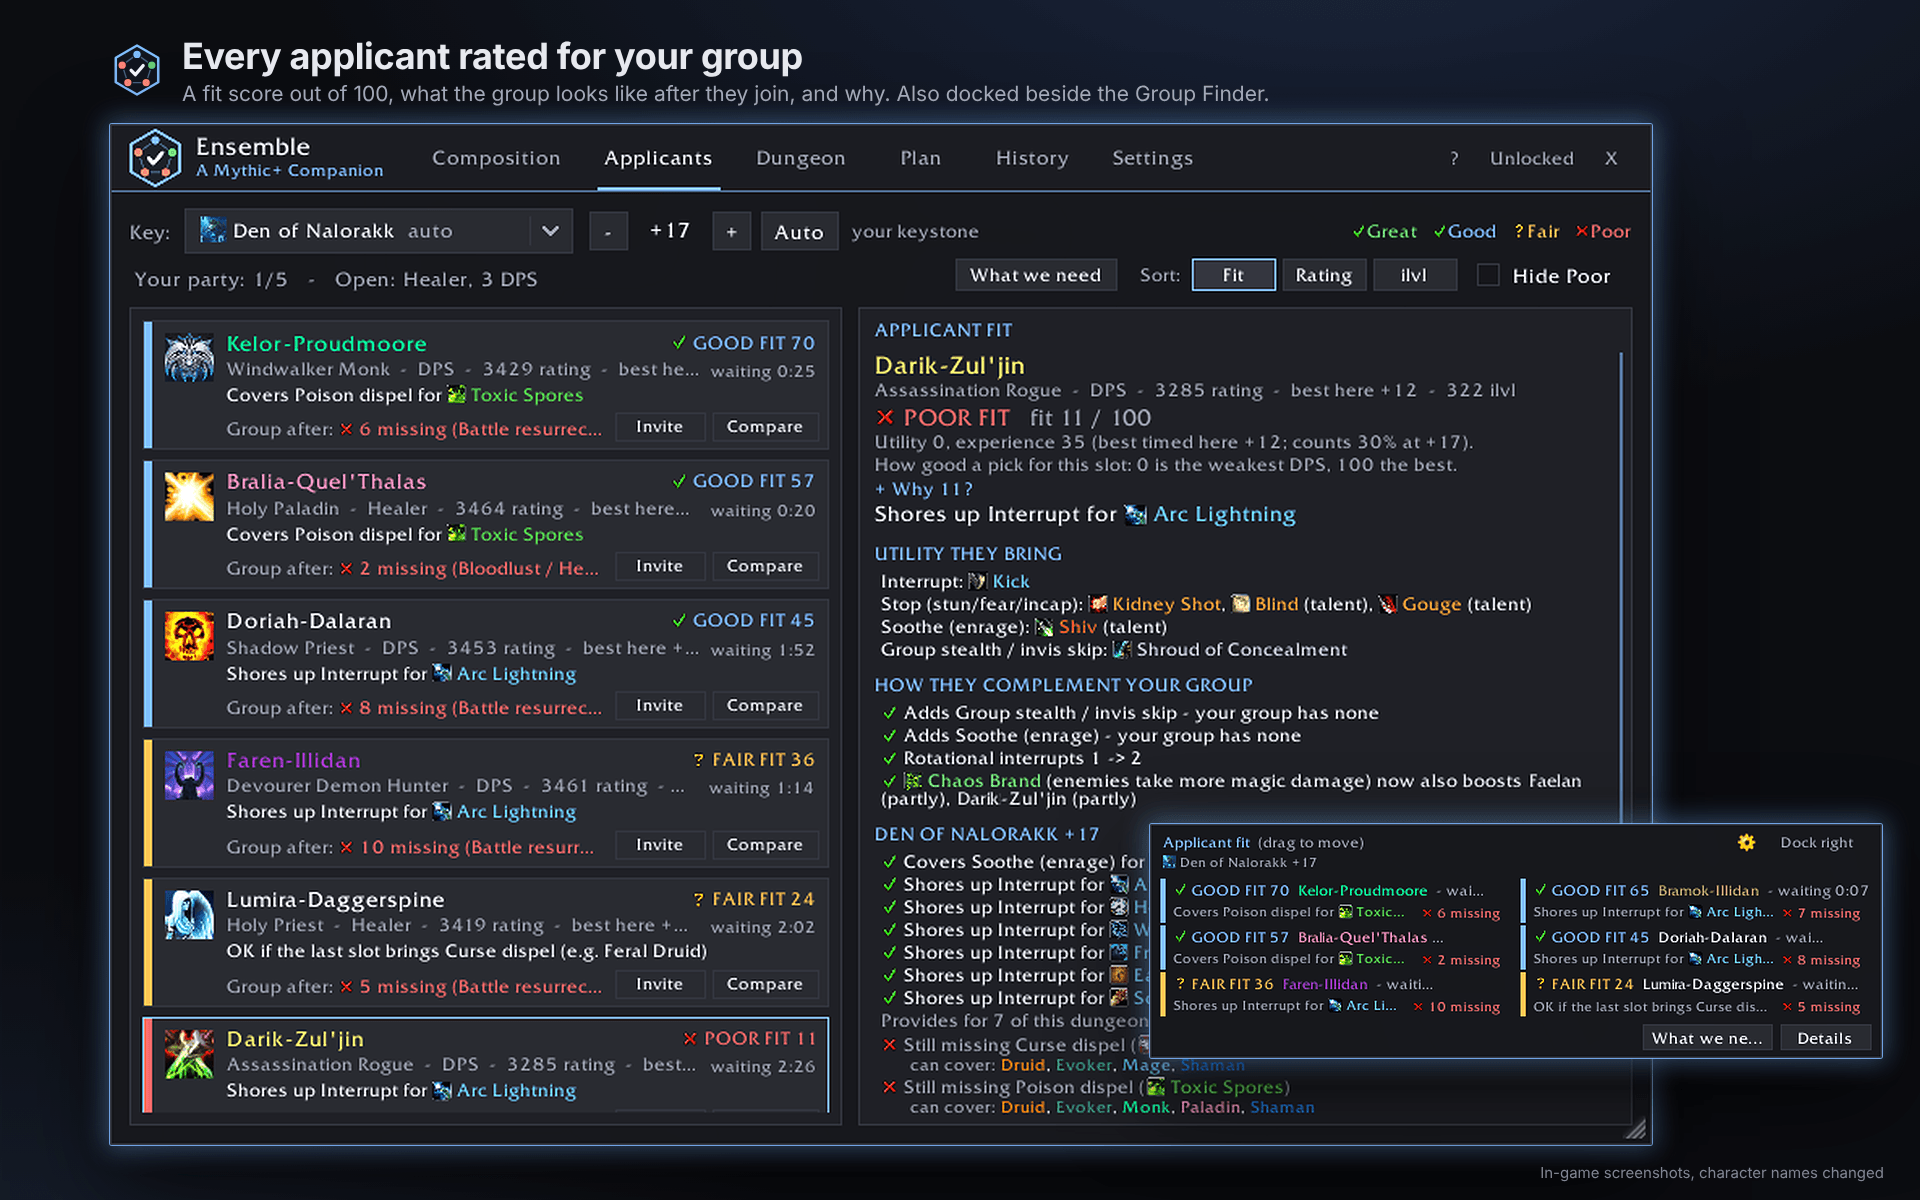Click the Kick interrupt spell icon
1920x1200 pixels.
977,581
